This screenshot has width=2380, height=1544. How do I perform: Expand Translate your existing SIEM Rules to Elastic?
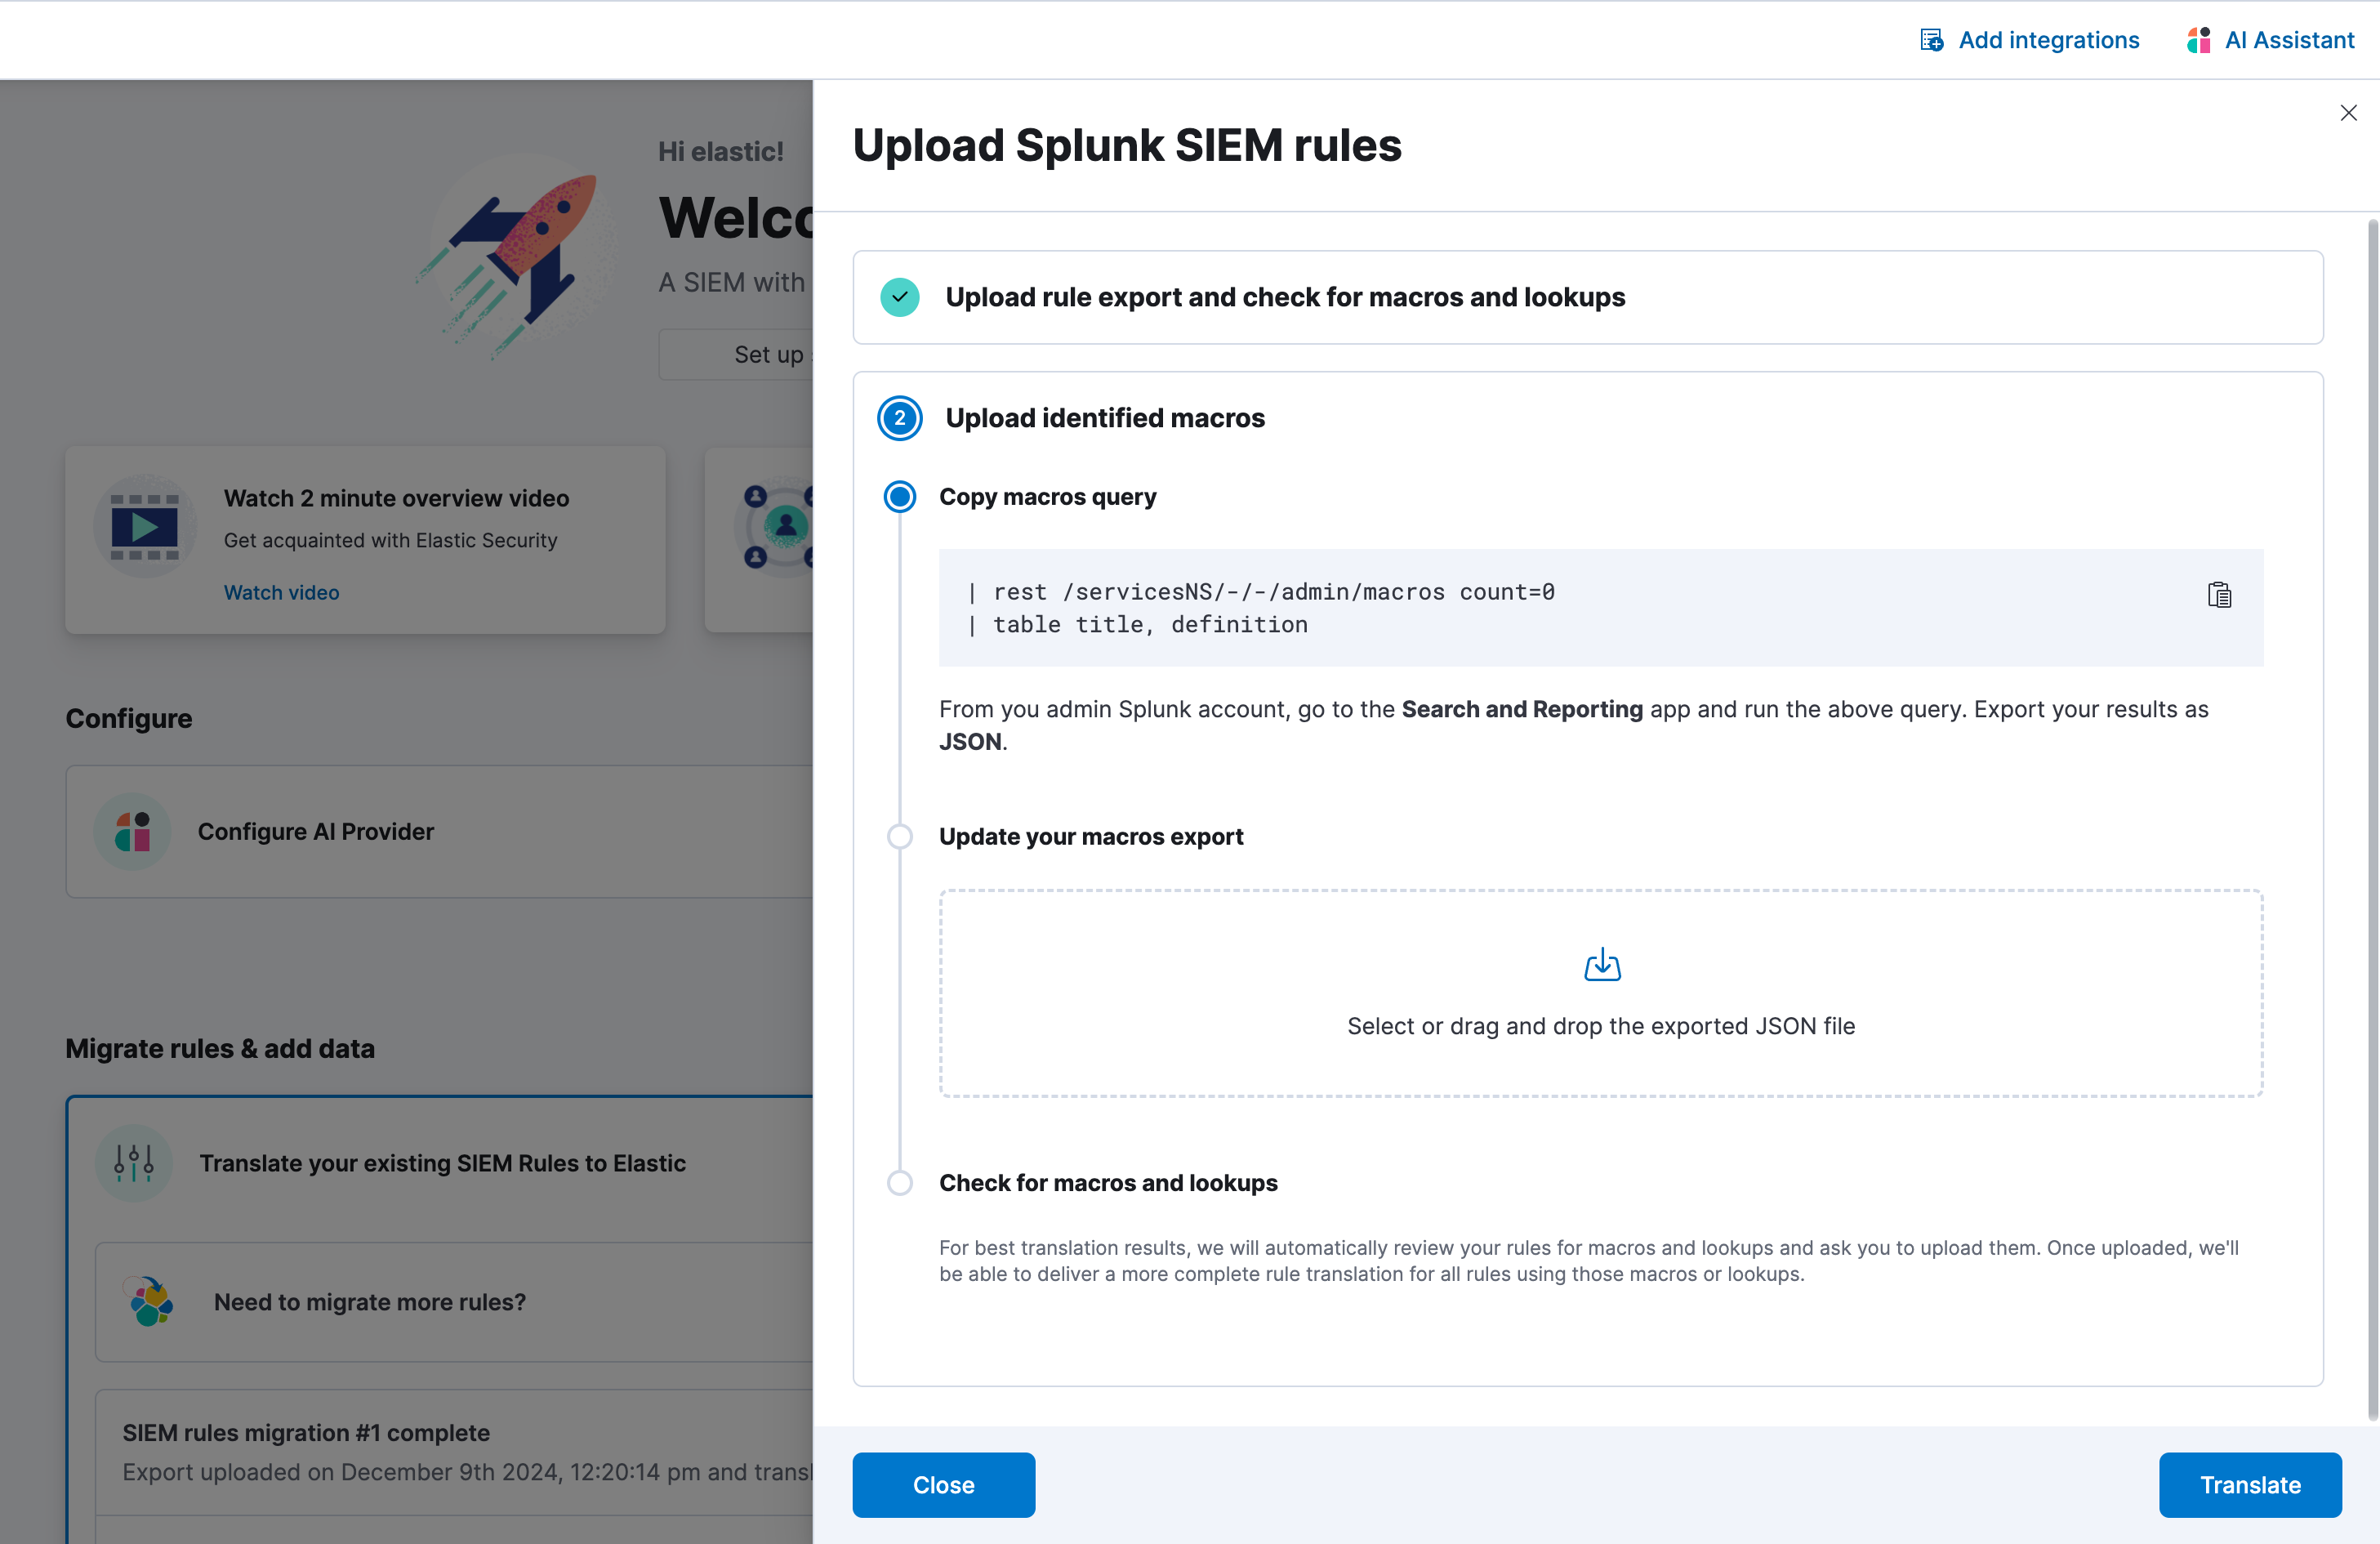[x=442, y=1163]
